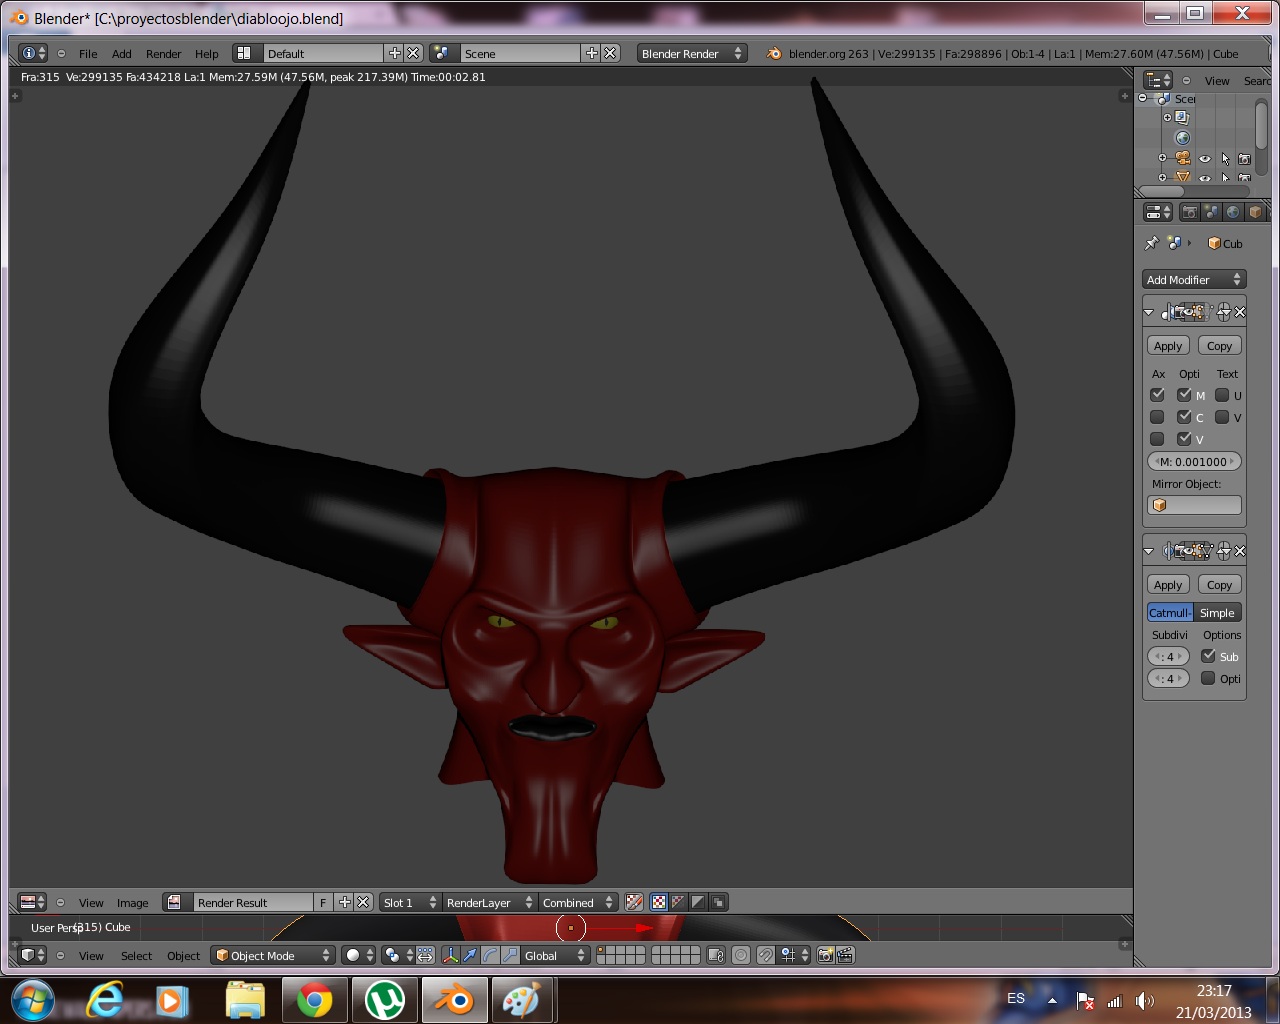This screenshot has height=1024, width=1280.
Task: Open Blender Render engine dropdown
Action: point(692,54)
